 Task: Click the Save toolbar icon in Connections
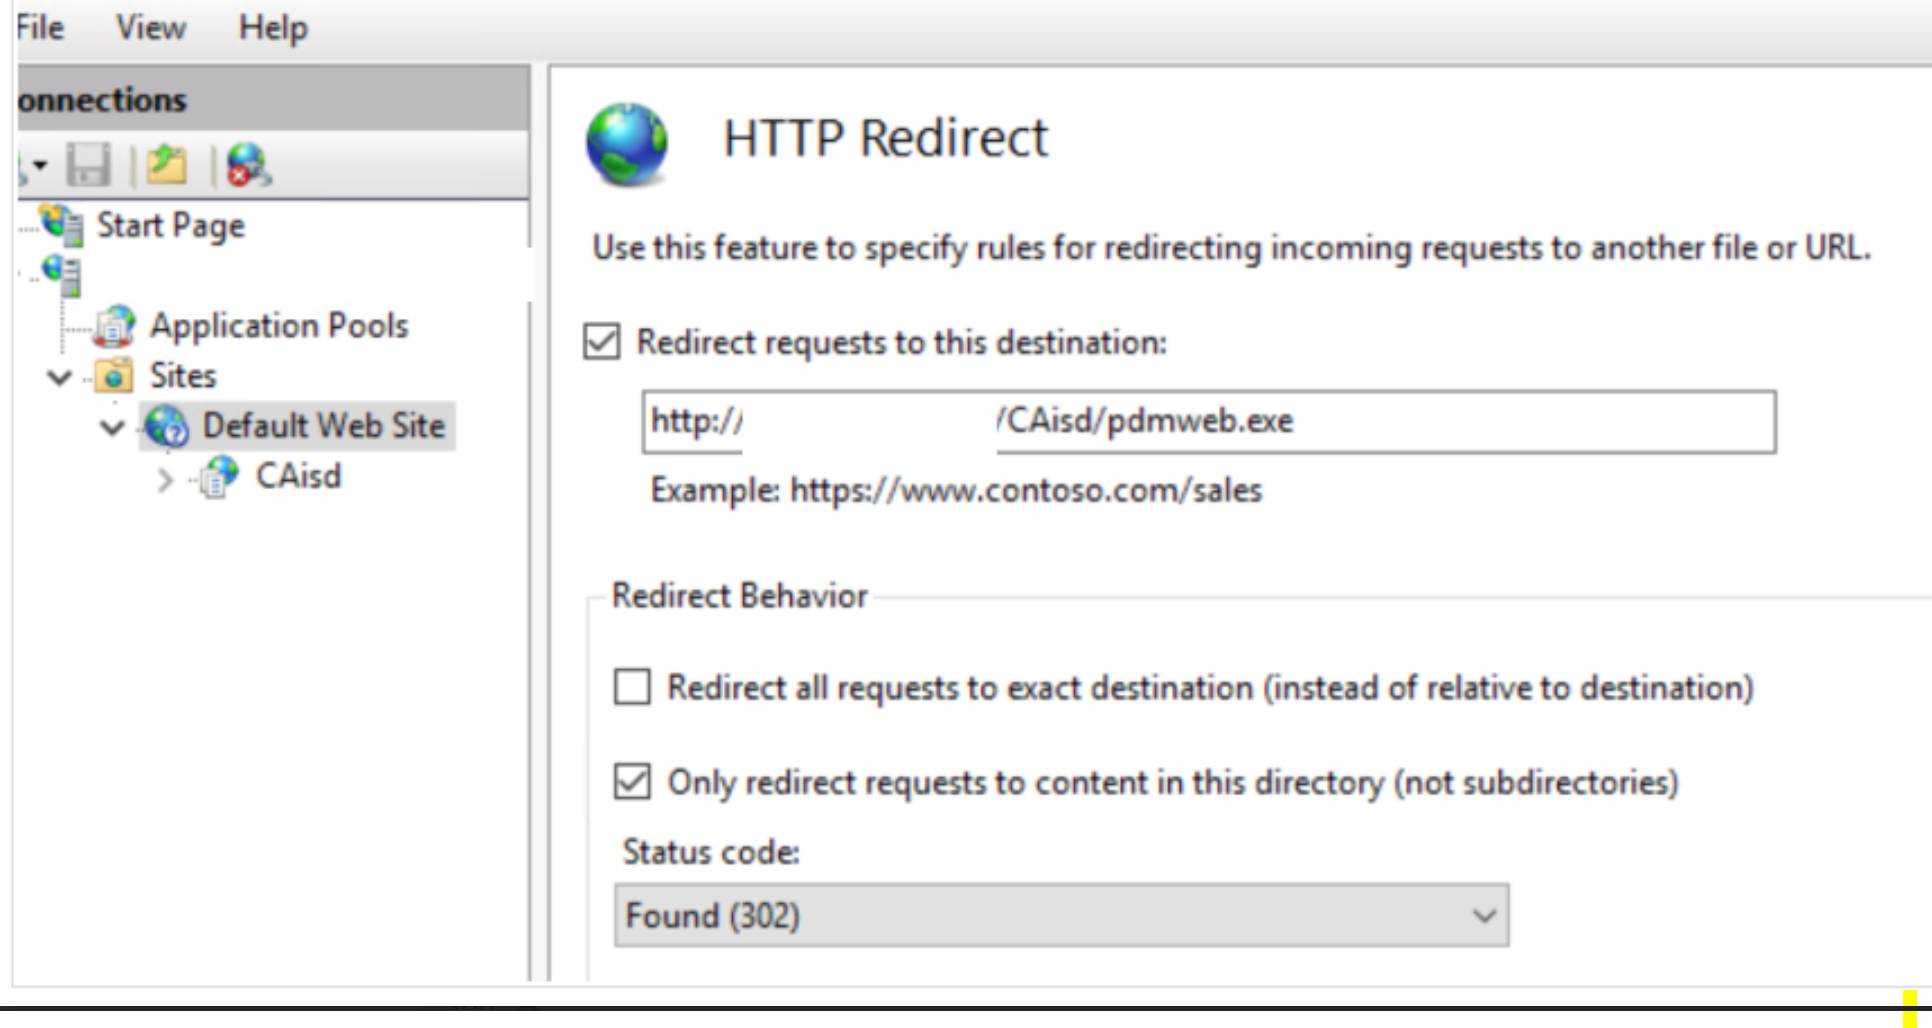tap(89, 165)
